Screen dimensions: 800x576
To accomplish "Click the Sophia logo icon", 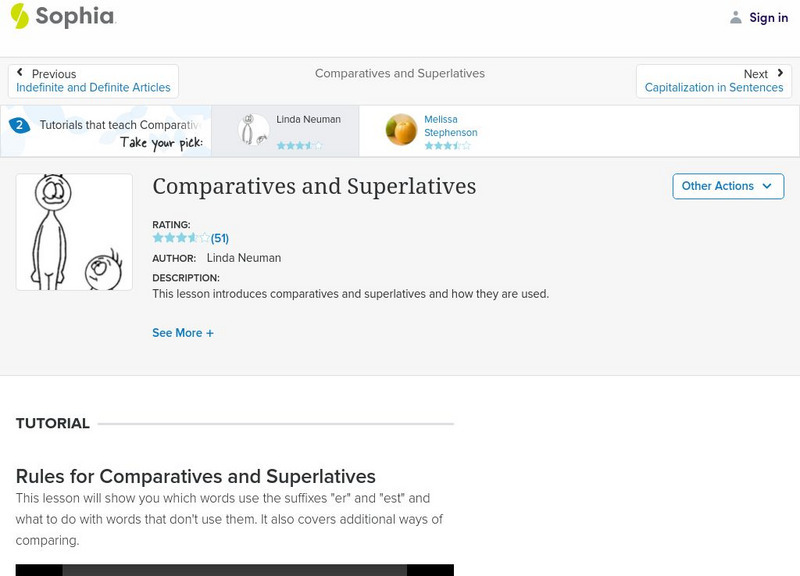I will (x=20, y=16).
